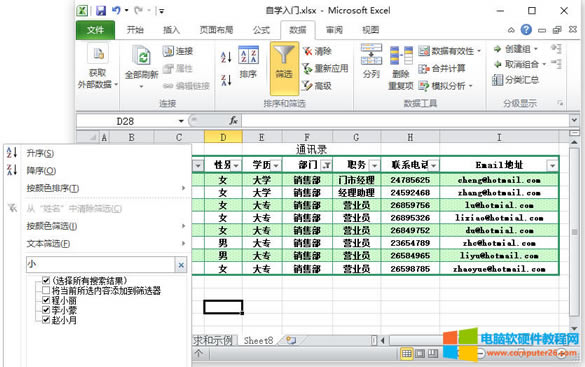Image resolution: width=585 pixels, height=367 pixels.
Task: Toggle the Select All Search Results checkbox
Action: coord(46,280)
